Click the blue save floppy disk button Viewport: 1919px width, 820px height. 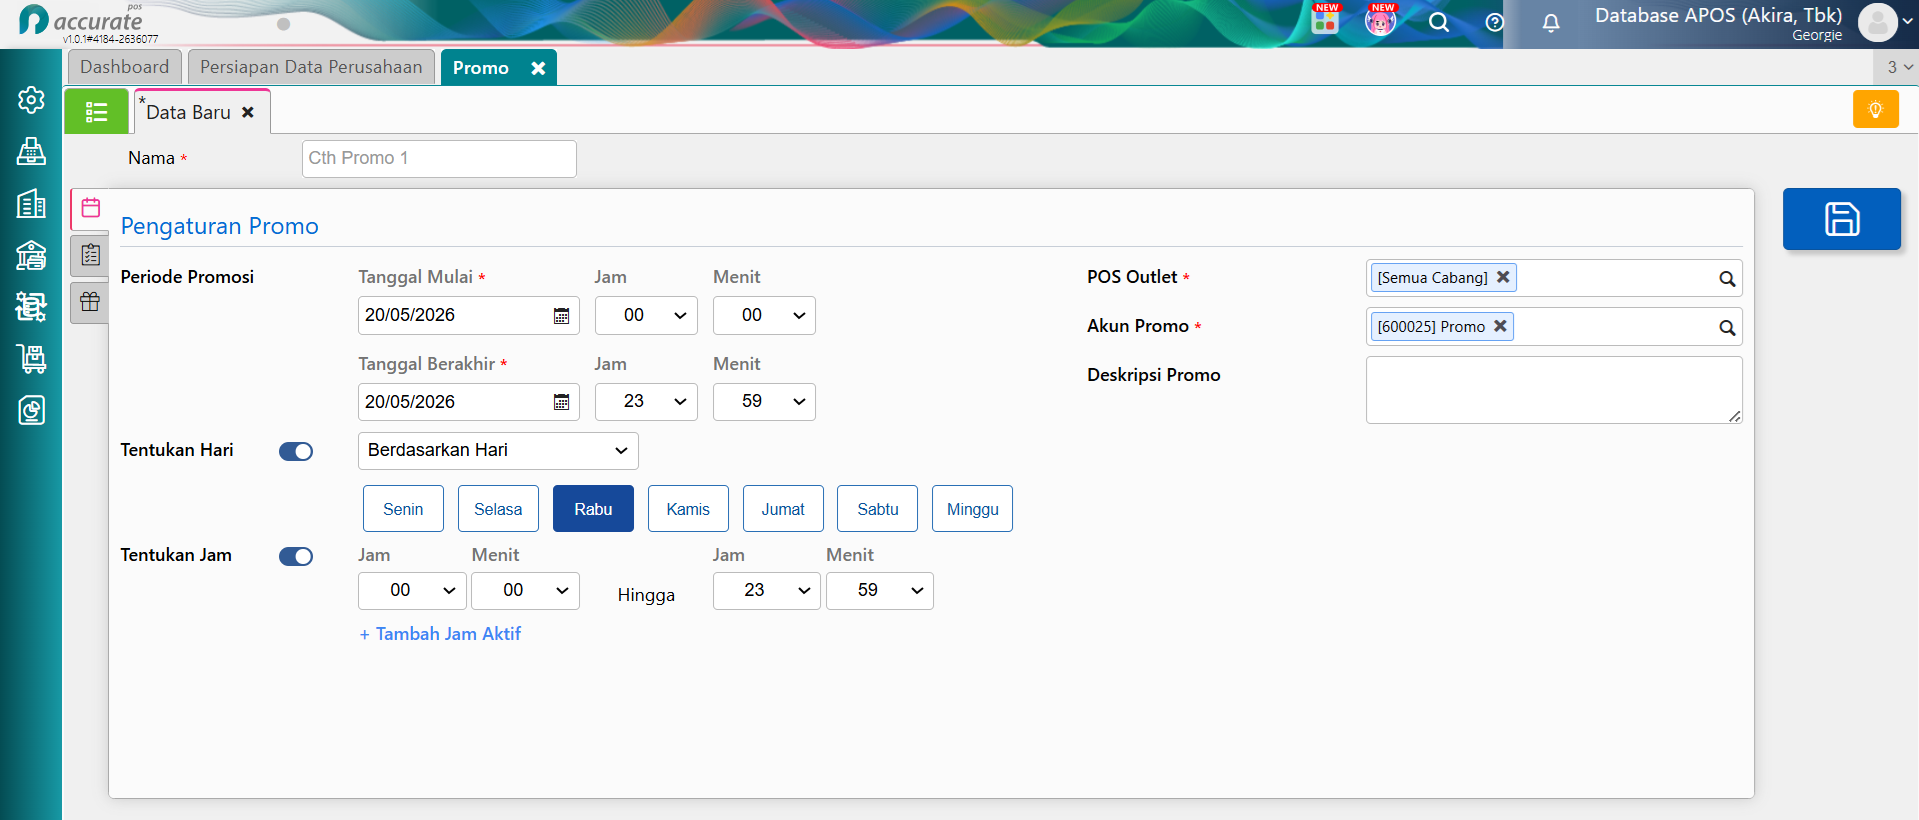click(1841, 219)
